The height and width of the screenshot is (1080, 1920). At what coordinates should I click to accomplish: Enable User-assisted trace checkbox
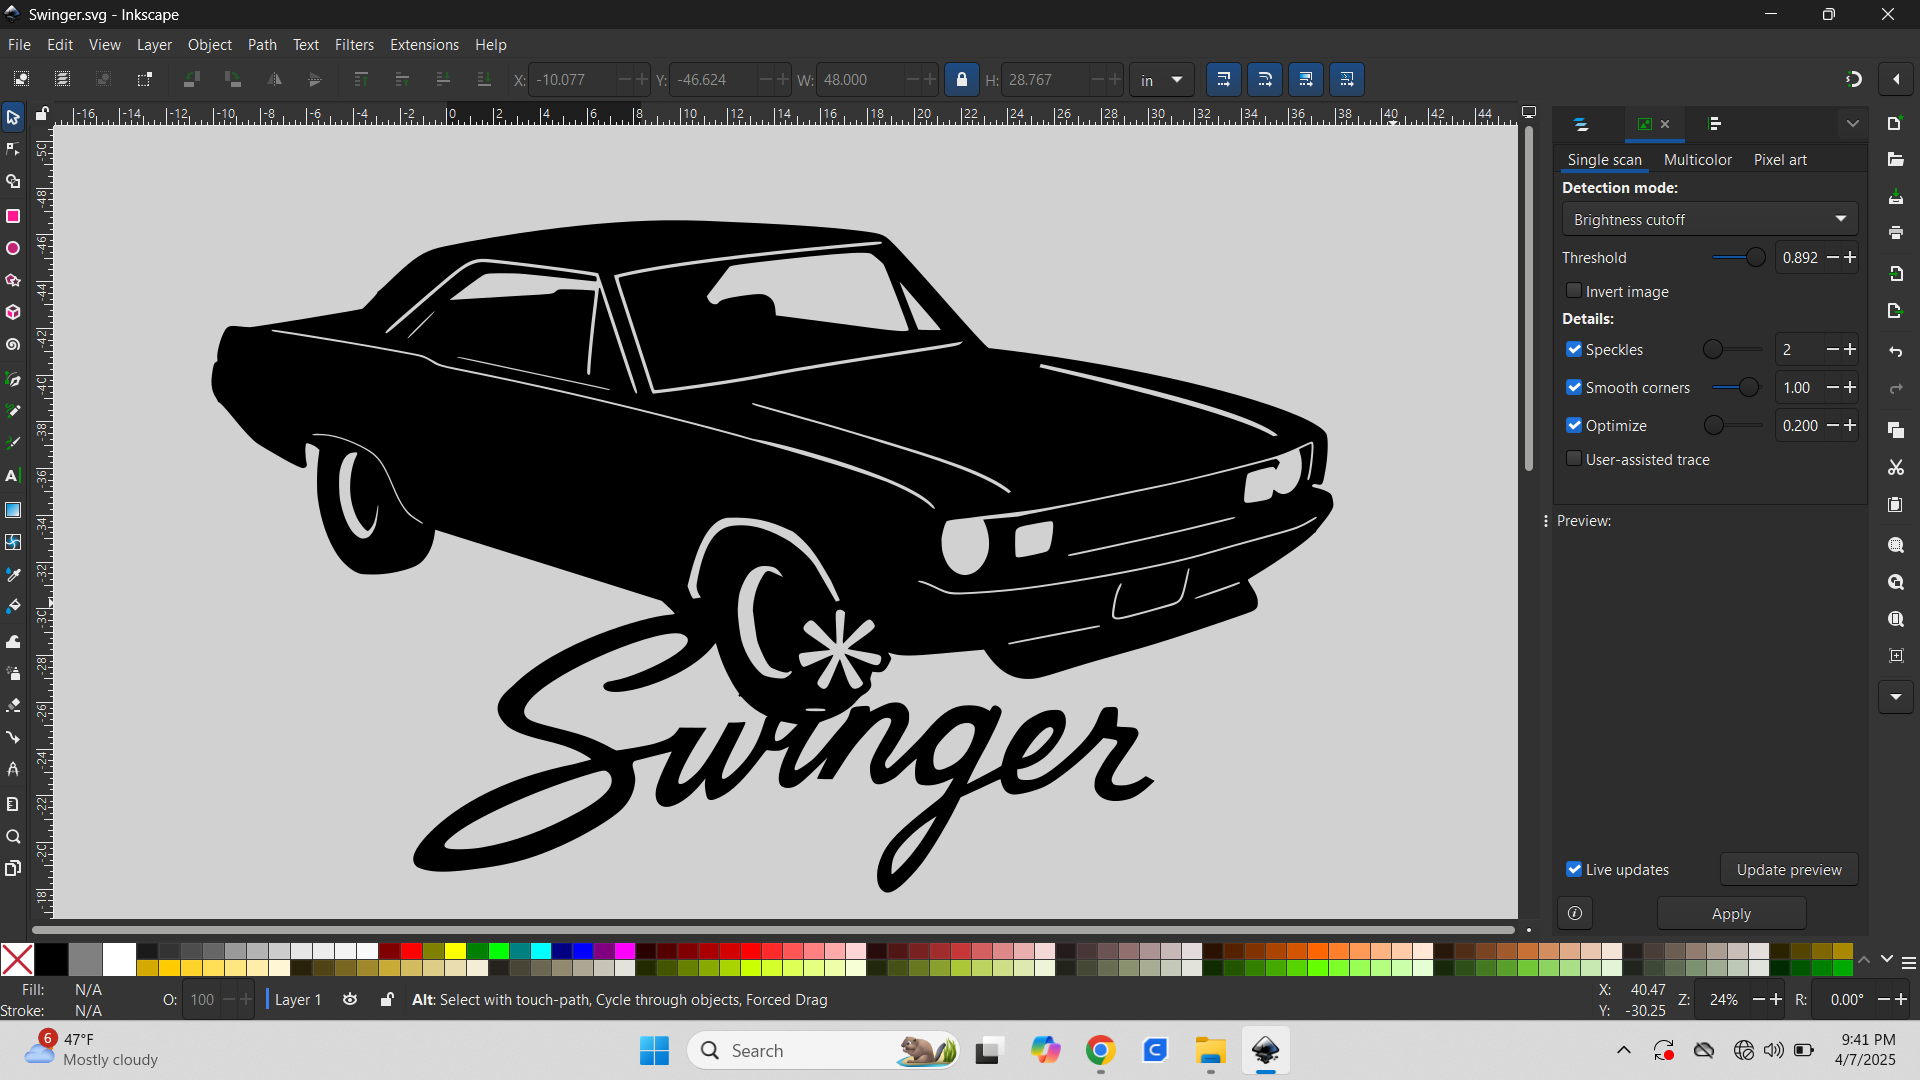coord(1574,459)
